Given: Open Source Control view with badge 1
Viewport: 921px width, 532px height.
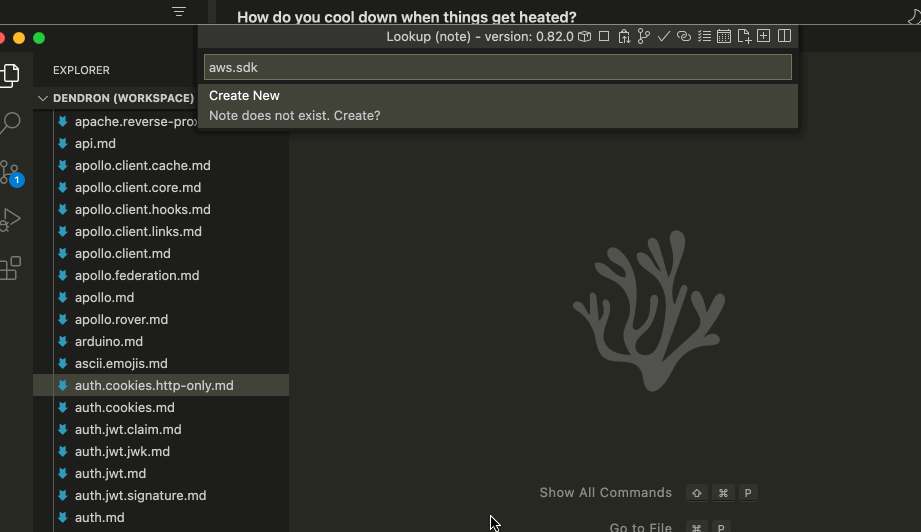Looking at the screenshot, I should 11,173.
